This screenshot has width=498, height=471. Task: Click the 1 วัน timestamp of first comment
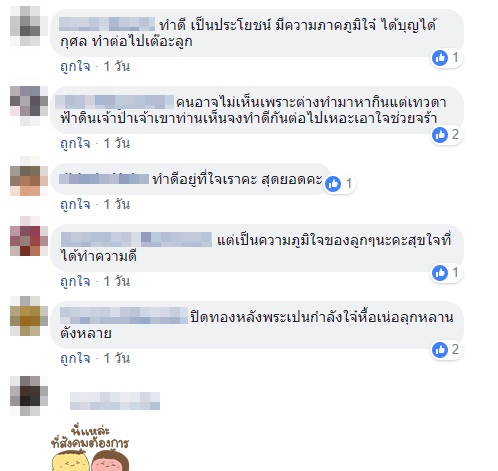click(x=117, y=66)
